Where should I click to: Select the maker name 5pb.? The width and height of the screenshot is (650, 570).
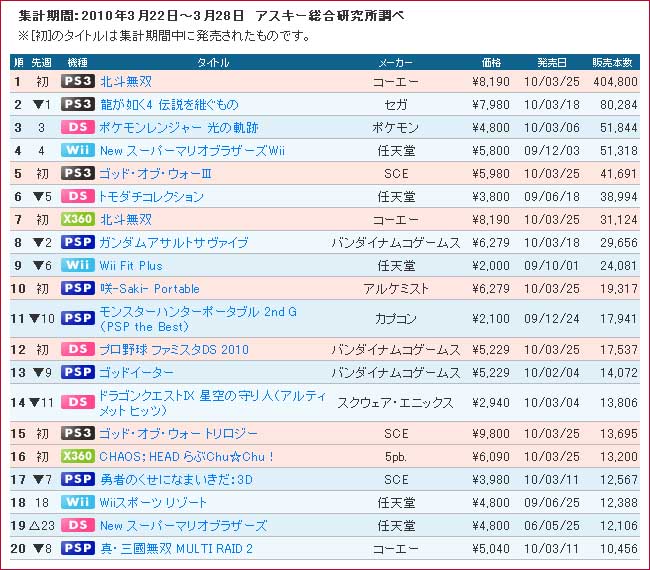[x=396, y=456]
